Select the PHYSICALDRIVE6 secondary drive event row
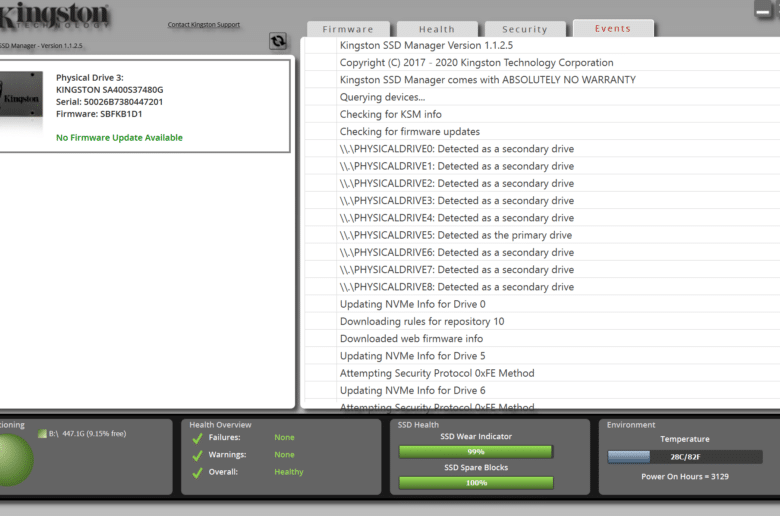780x516 pixels. (542, 252)
